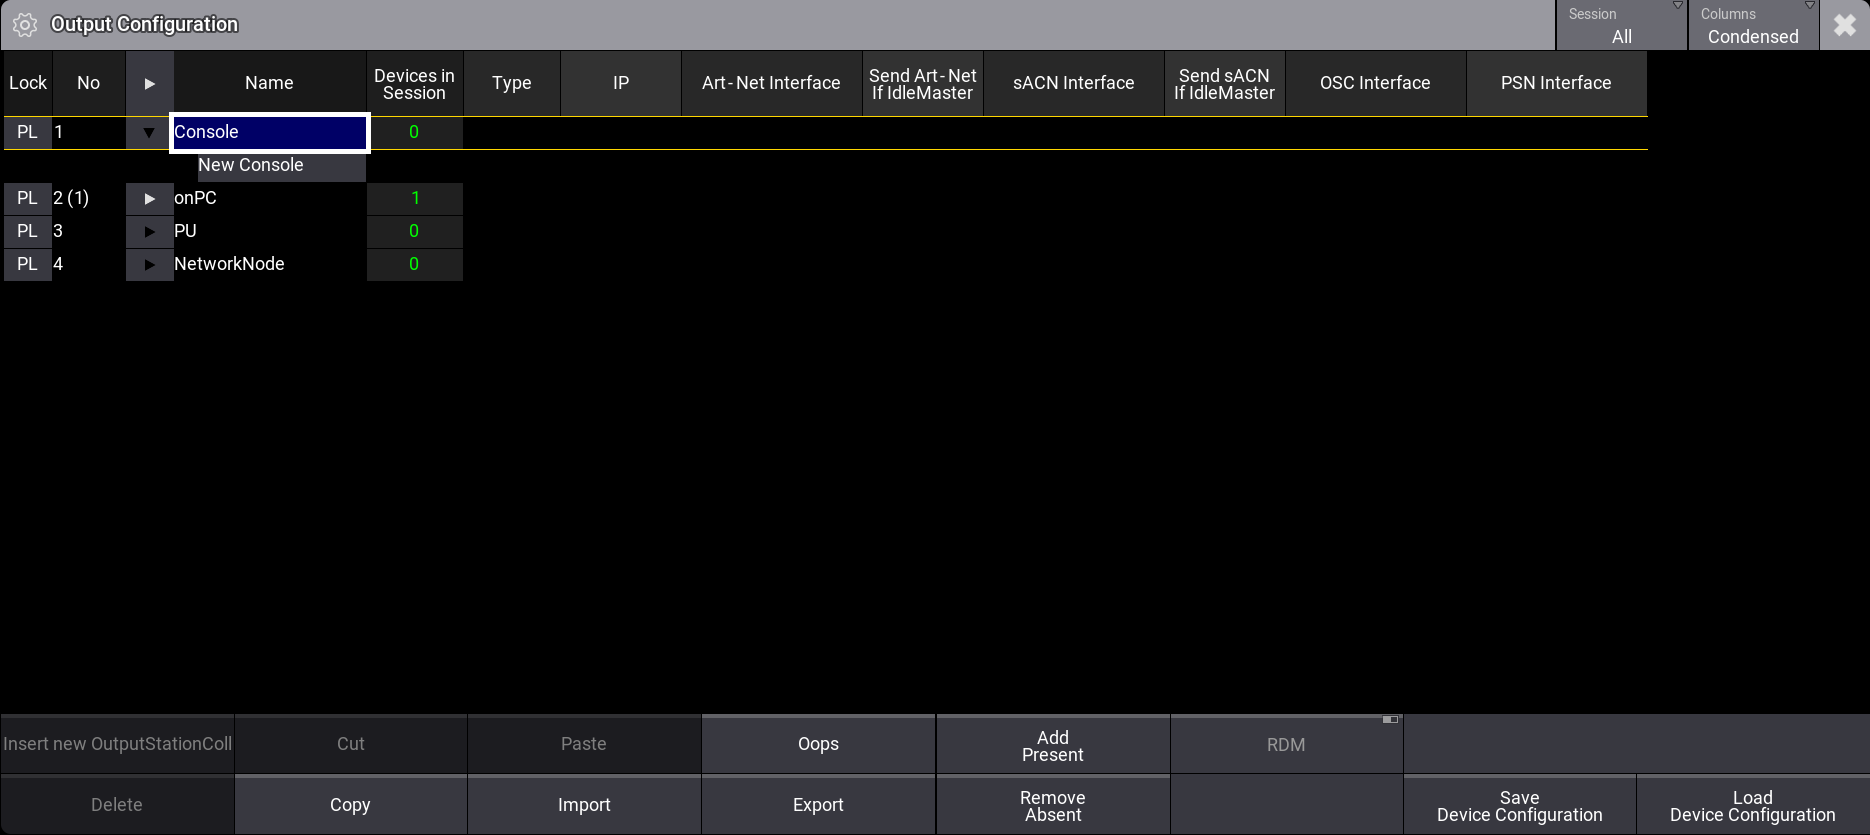Click expand-all arrow in table header
This screenshot has width=1870, height=835.
coord(149,83)
